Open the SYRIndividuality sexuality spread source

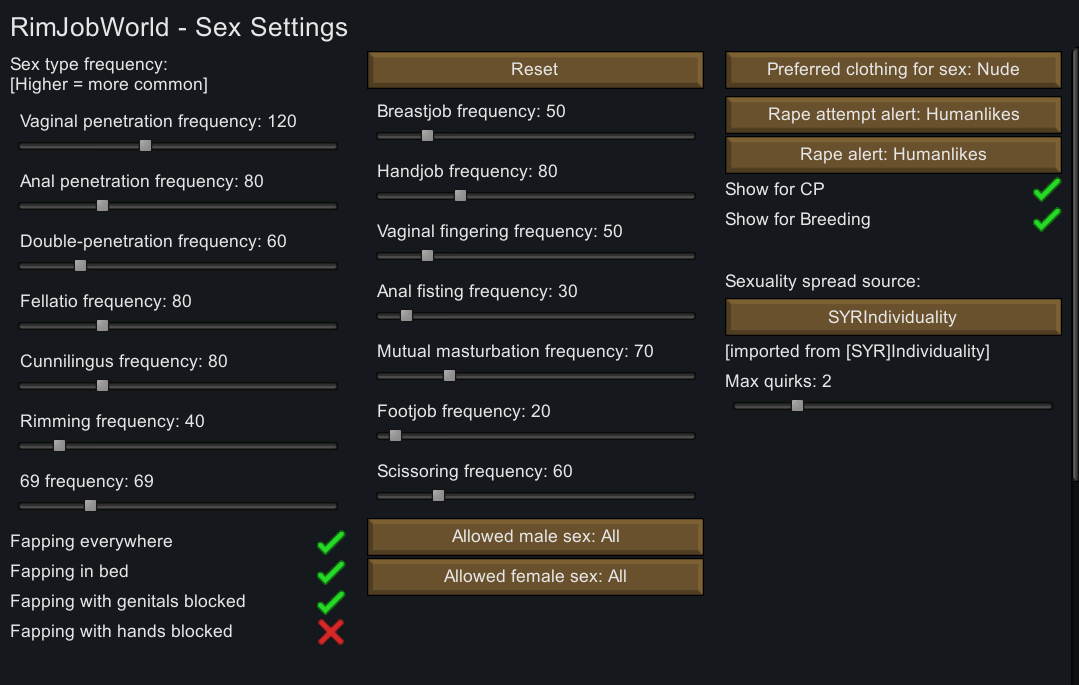(x=891, y=316)
